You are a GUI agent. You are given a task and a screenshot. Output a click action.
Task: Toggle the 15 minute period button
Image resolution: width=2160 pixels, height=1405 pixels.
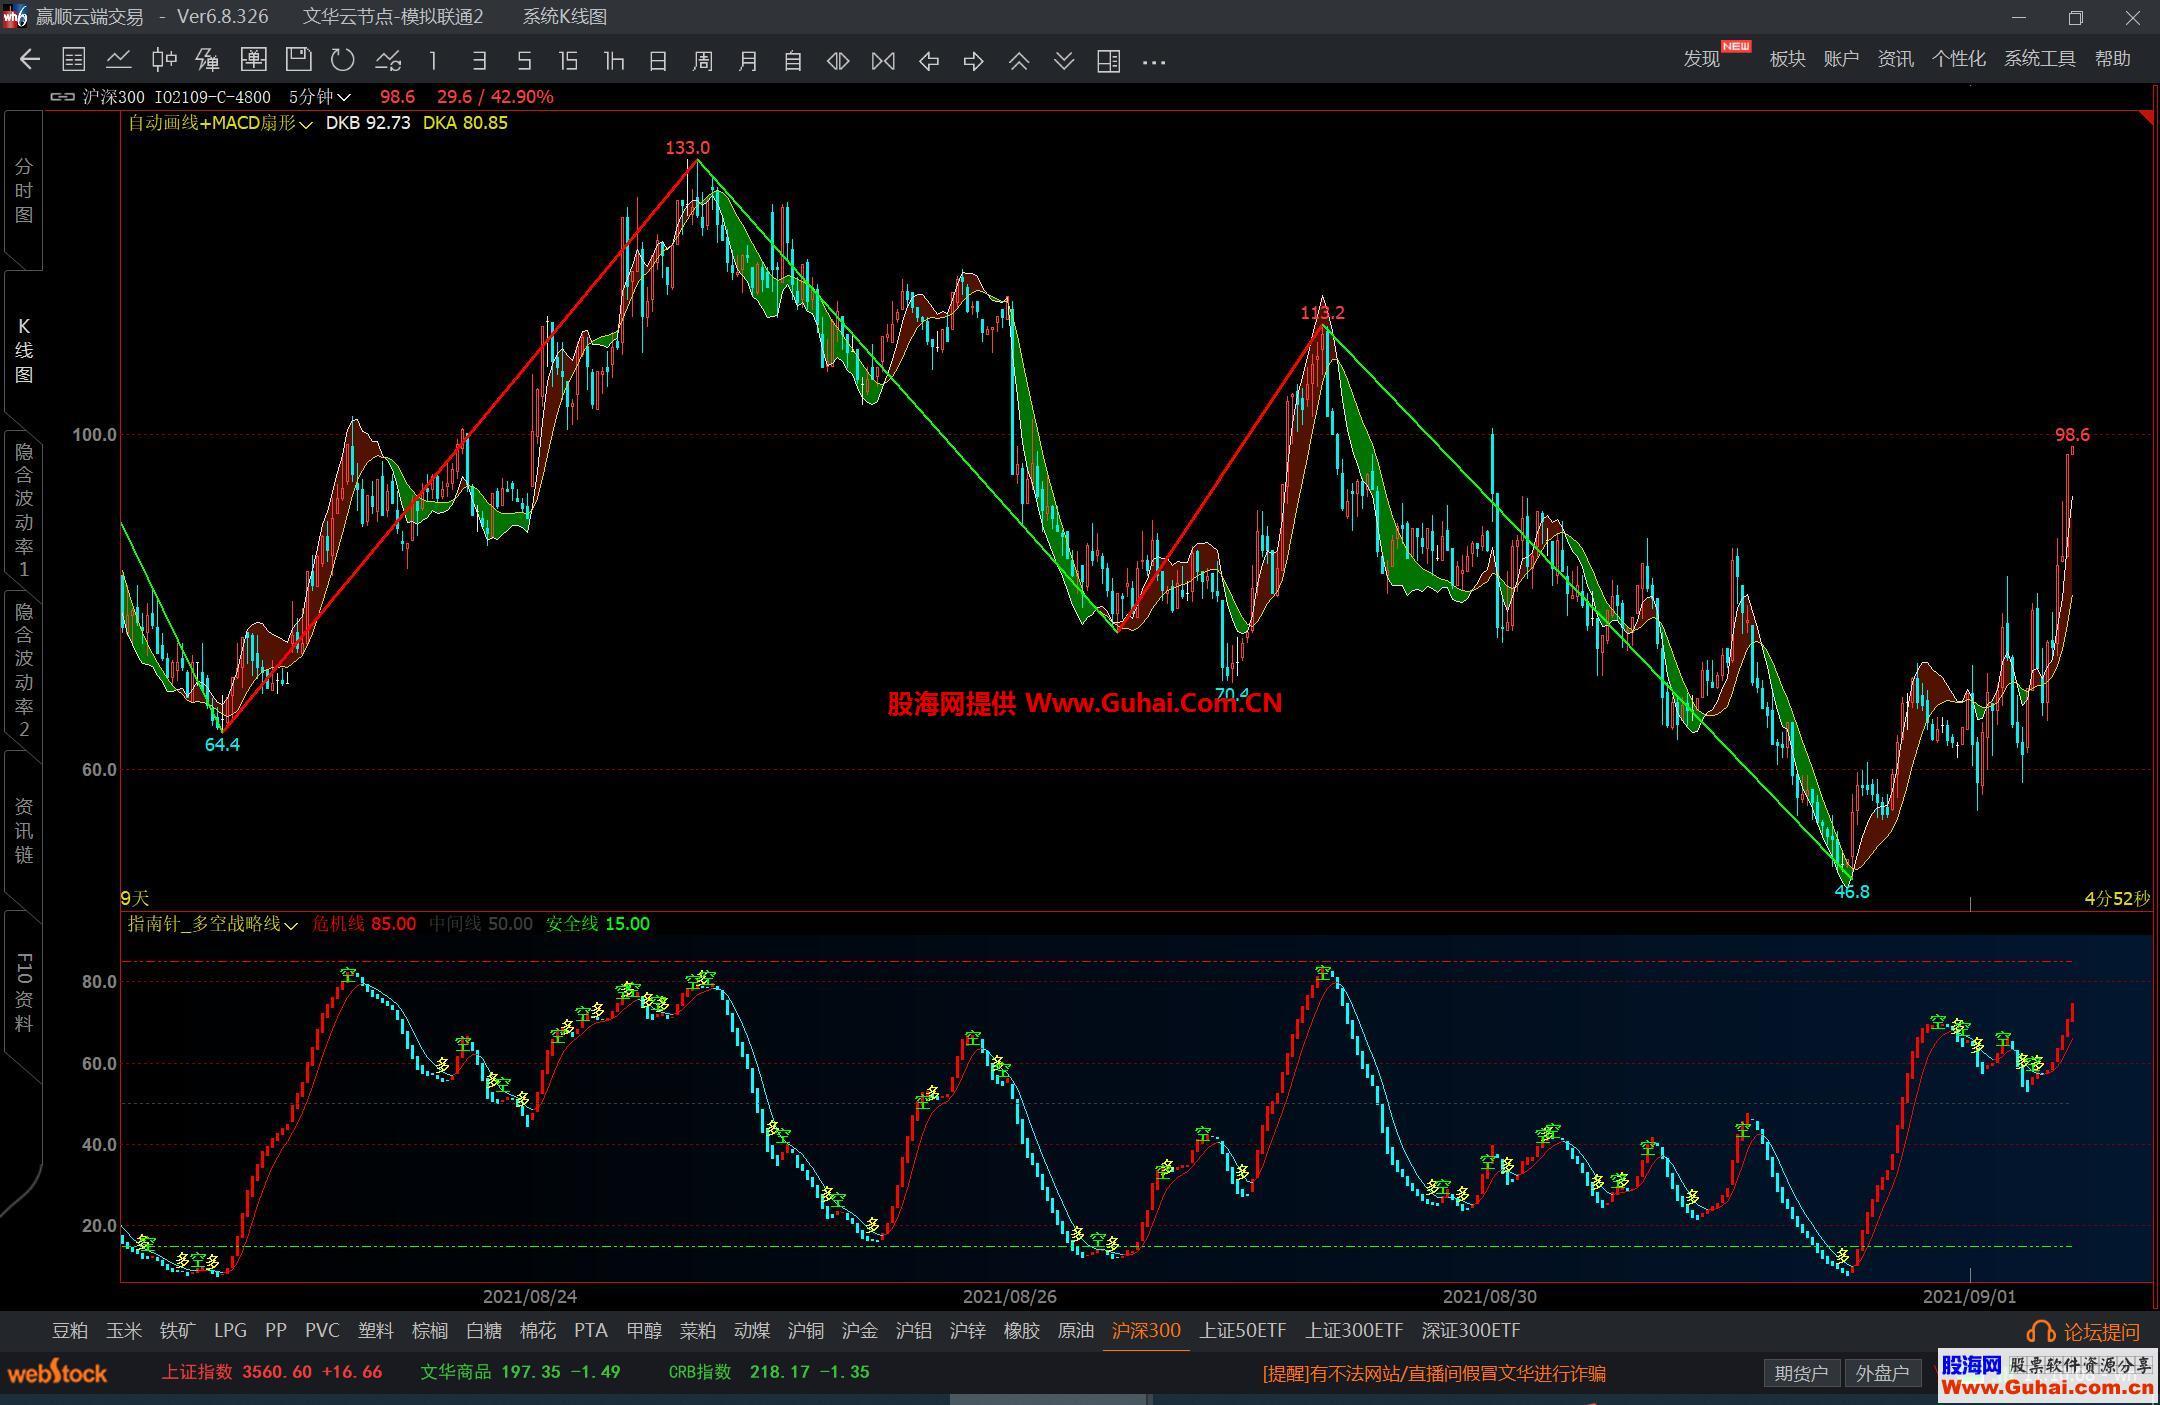pos(568,61)
